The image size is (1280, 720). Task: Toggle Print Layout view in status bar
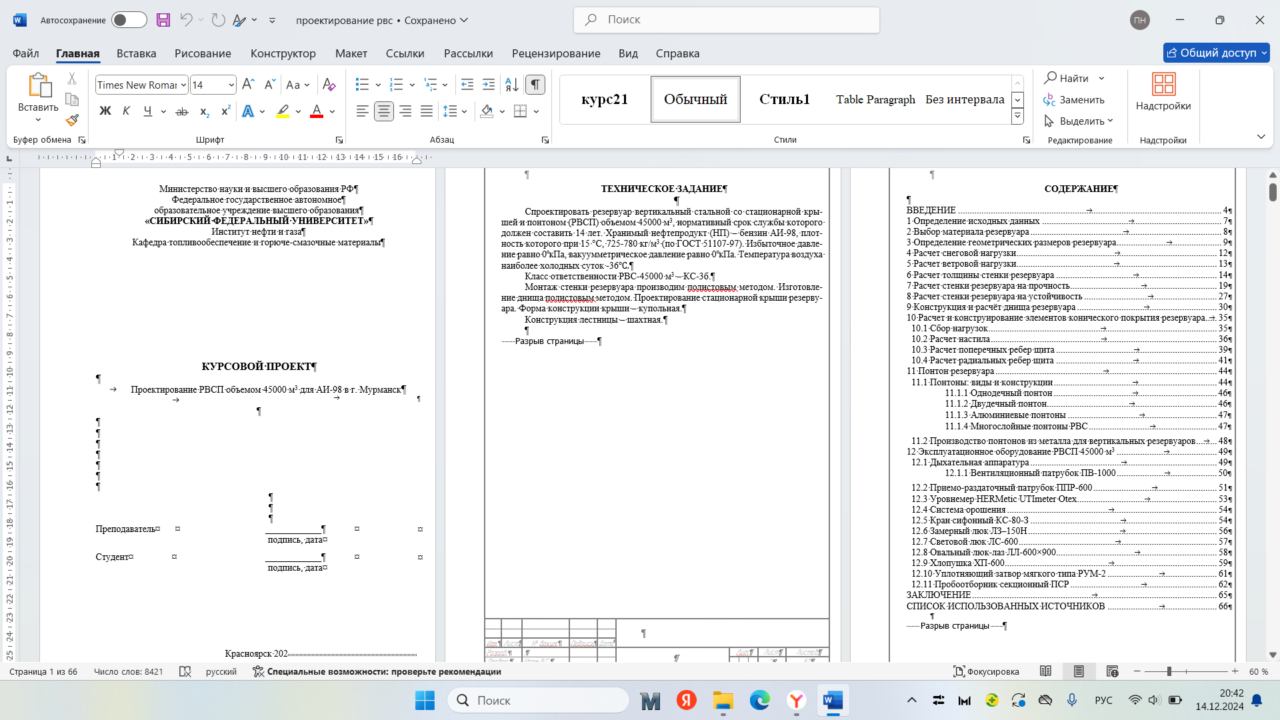pyautogui.click(x=1078, y=672)
